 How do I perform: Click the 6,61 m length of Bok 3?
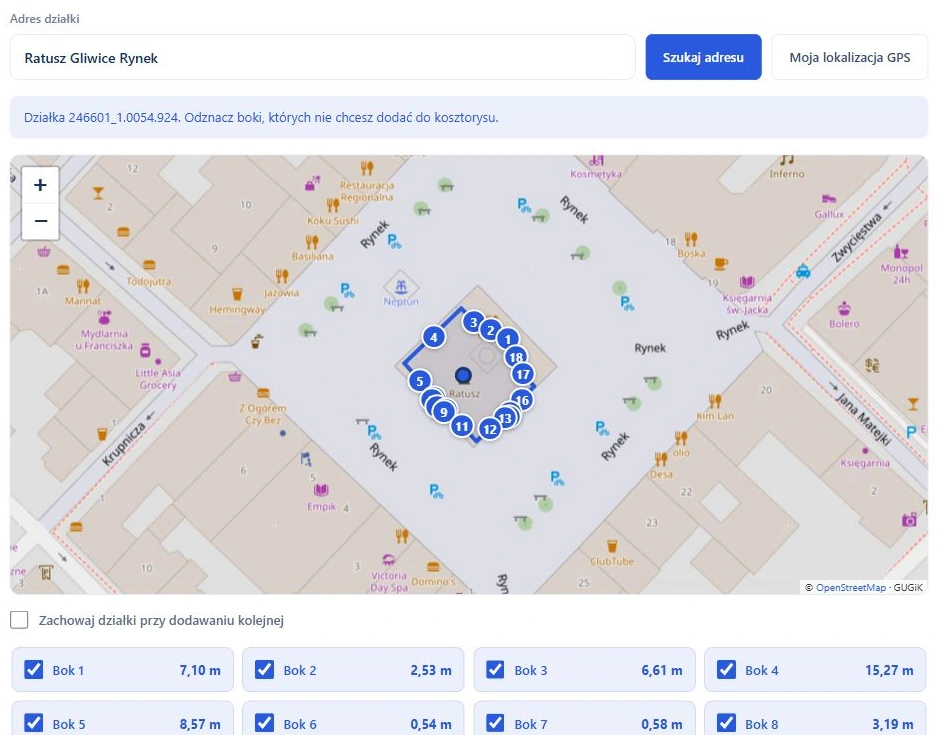(662, 670)
